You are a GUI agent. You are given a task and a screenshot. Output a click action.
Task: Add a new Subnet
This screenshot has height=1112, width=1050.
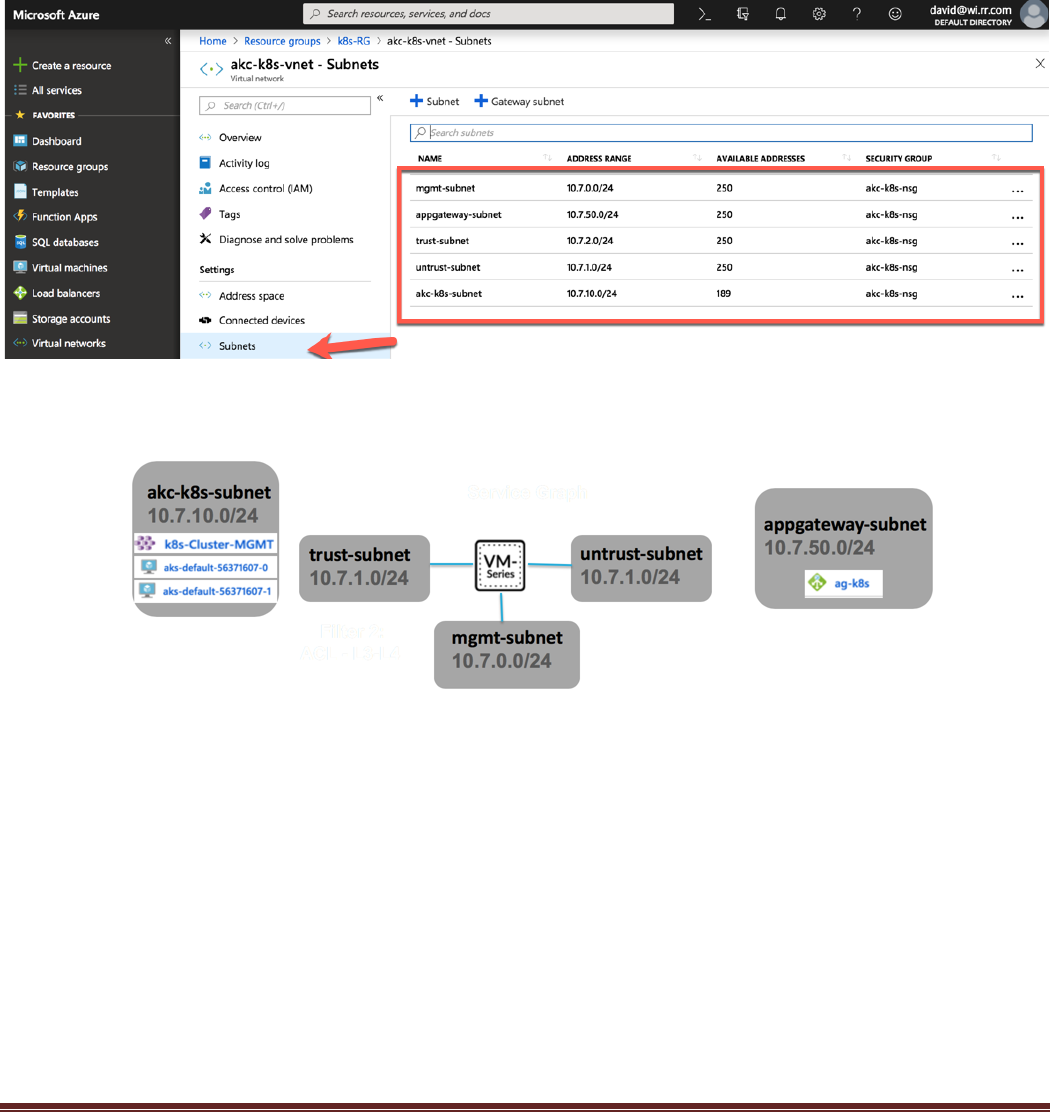(x=435, y=101)
